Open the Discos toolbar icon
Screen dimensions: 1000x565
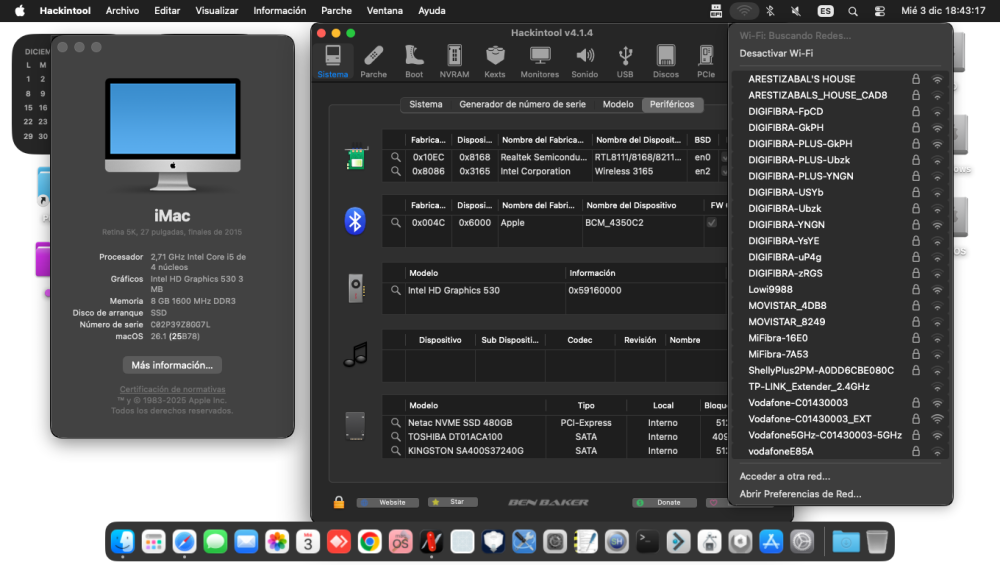[666, 61]
